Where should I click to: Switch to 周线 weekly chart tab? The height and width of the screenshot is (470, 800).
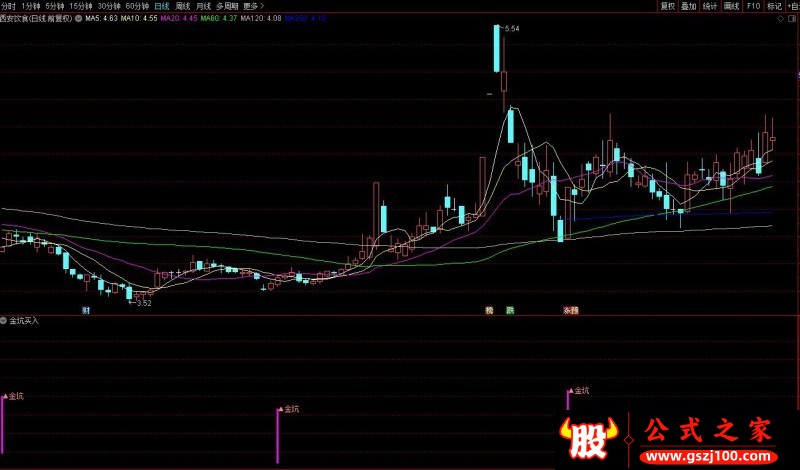click(182, 6)
